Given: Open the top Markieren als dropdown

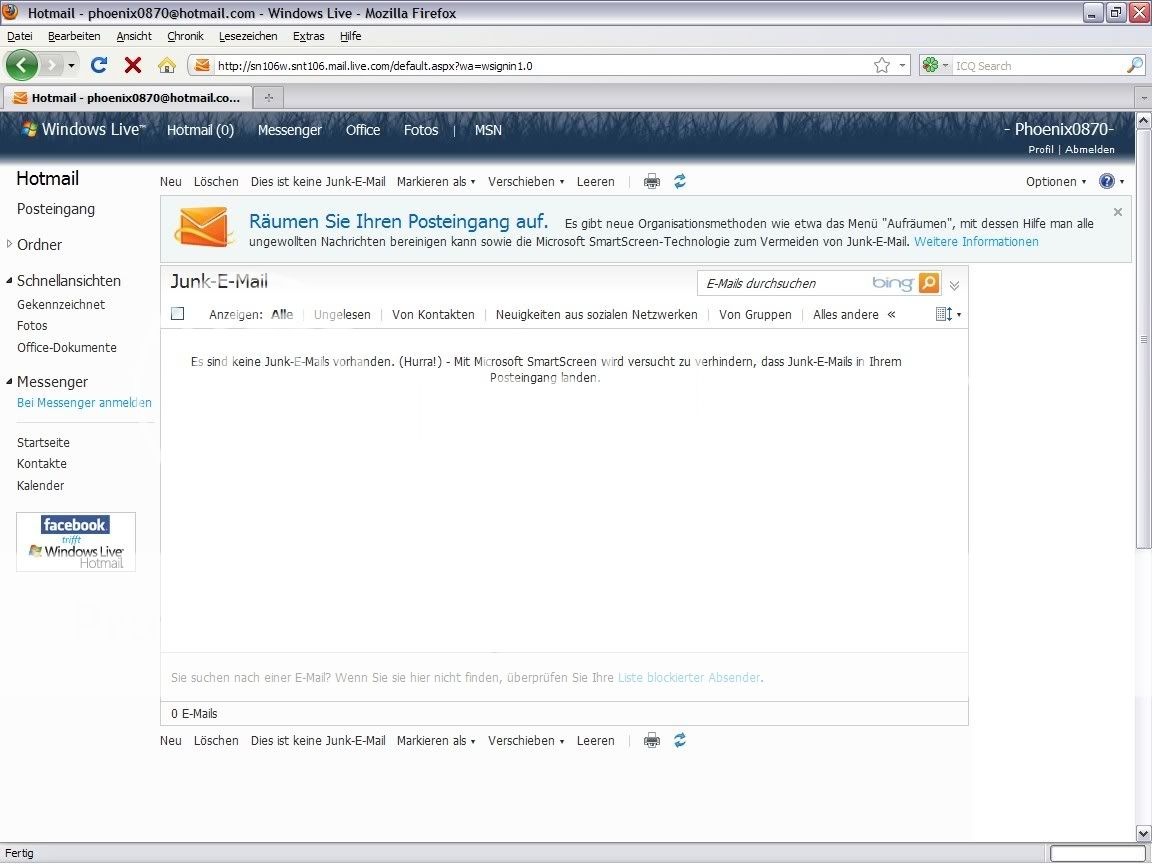Looking at the screenshot, I should 436,182.
